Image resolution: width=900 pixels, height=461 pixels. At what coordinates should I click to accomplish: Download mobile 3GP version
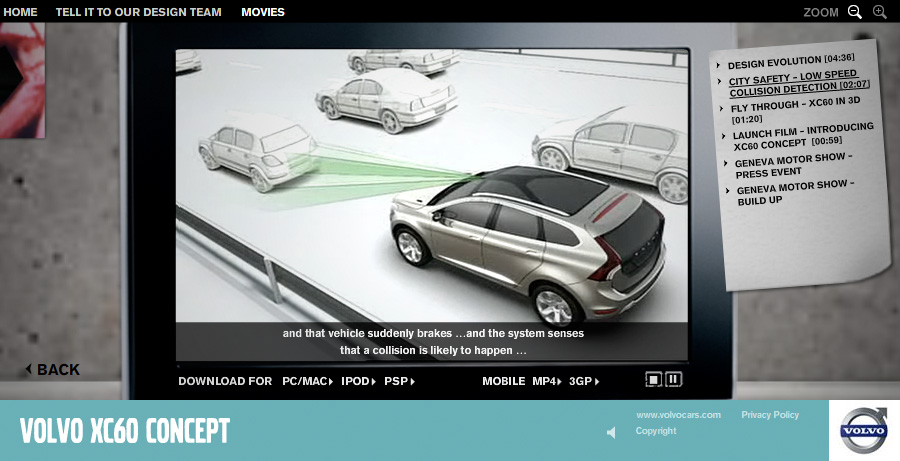pos(584,381)
